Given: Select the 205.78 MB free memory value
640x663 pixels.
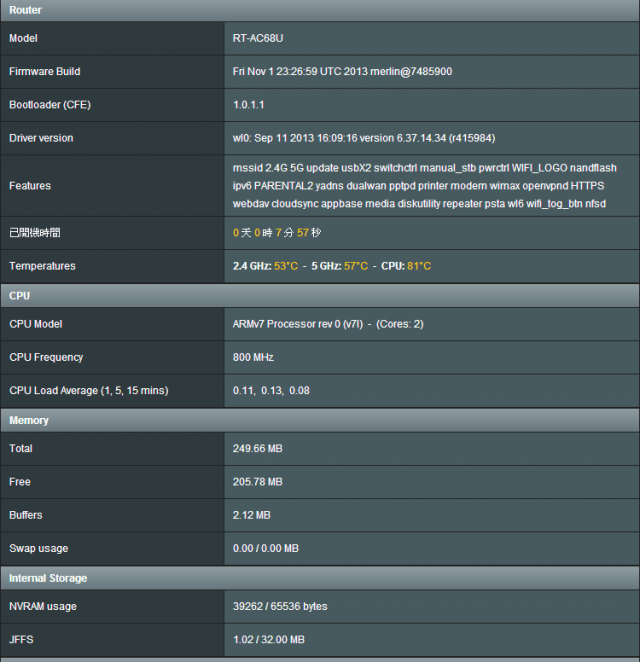Looking at the screenshot, I should [x=257, y=482].
